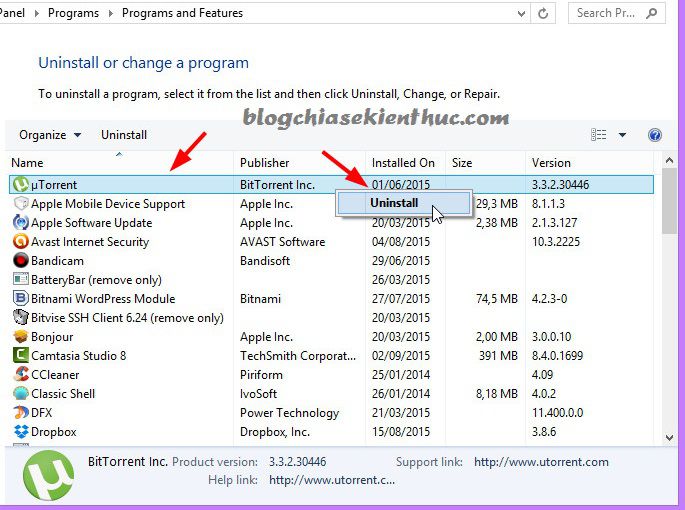Select the Dropbox entry

tap(54, 432)
